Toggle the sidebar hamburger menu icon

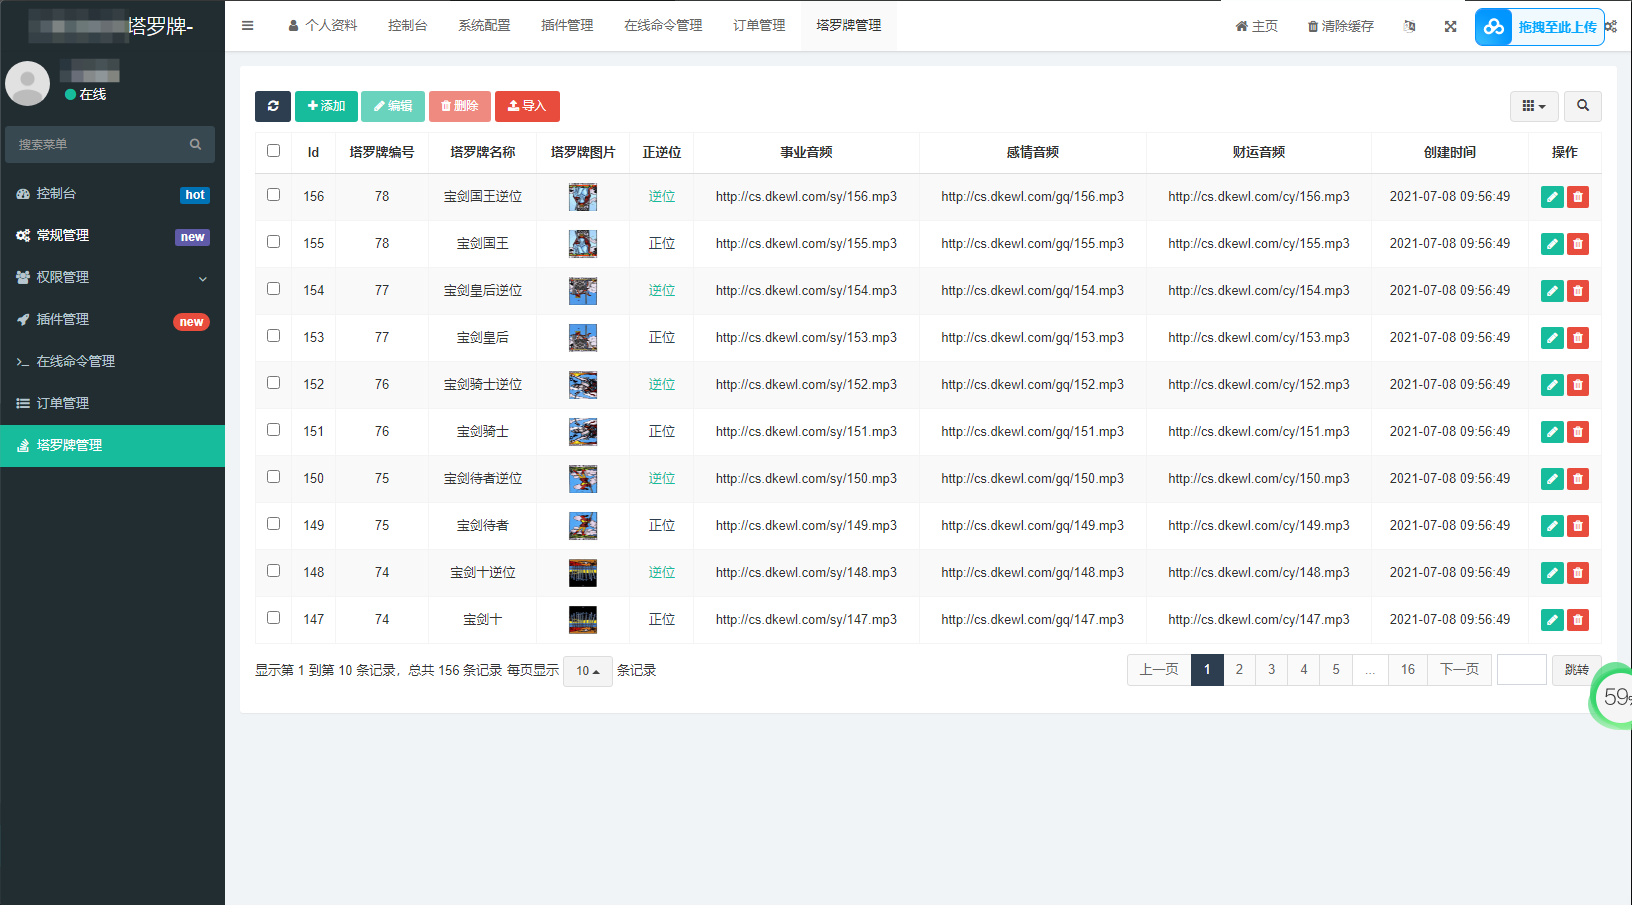248,26
